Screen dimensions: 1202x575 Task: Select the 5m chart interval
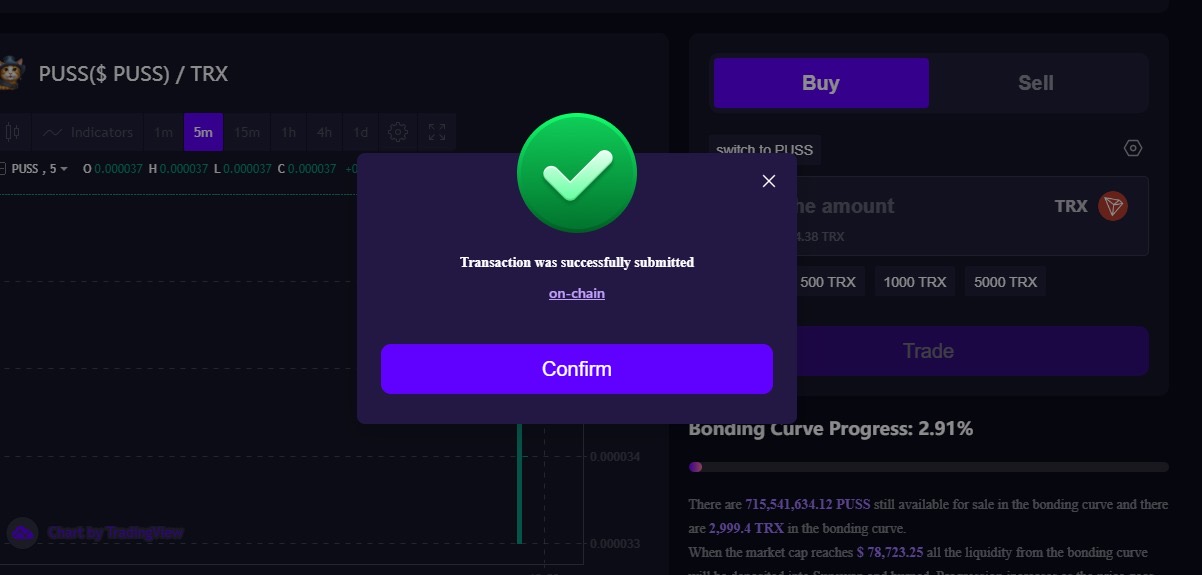[x=203, y=132]
